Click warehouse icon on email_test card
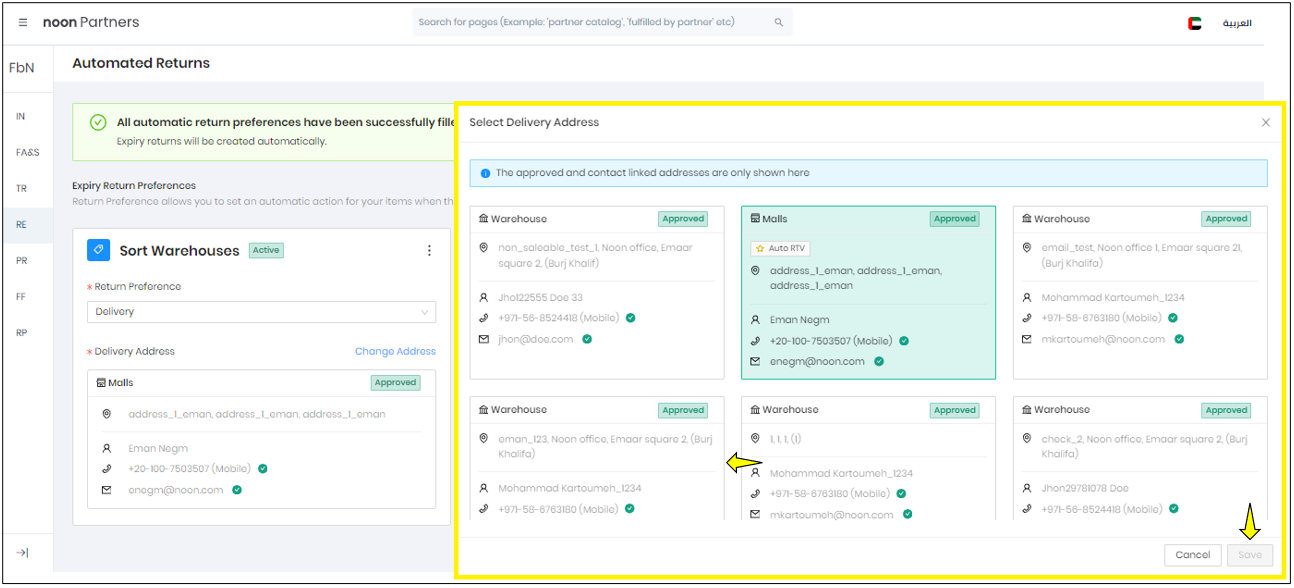The width and height of the screenshot is (1294, 588). click(x=1027, y=219)
